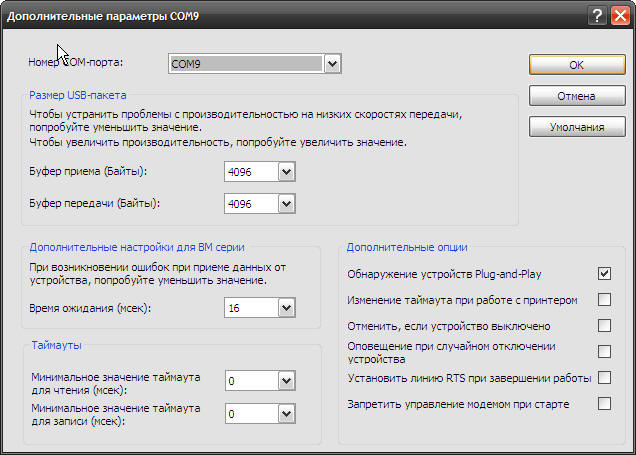Click the question mark help button

(597, 15)
